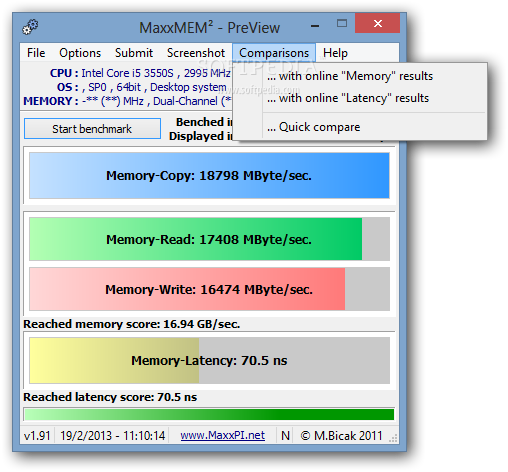Choose compare with online "Latency" results
The height and width of the screenshot is (472, 508).
pos(359,98)
